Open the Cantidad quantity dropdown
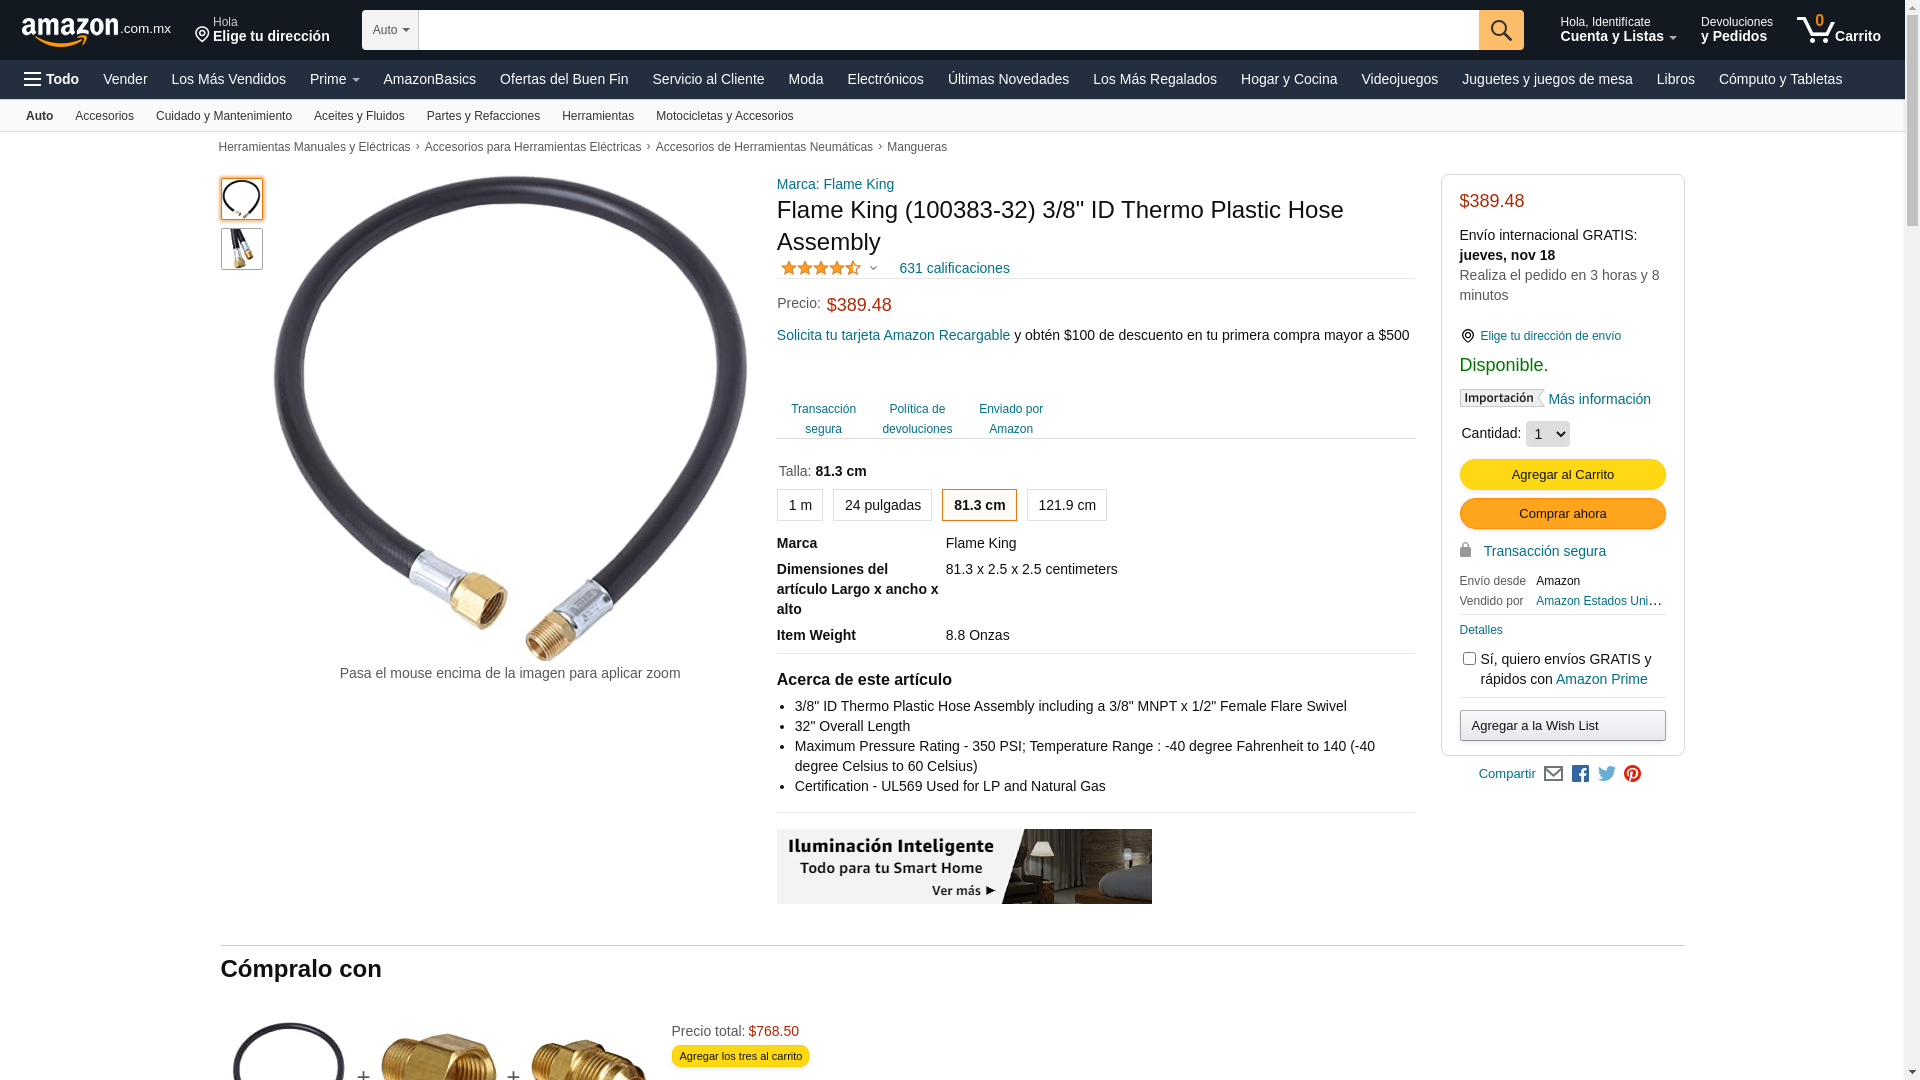The image size is (1920, 1080). click(x=1548, y=434)
